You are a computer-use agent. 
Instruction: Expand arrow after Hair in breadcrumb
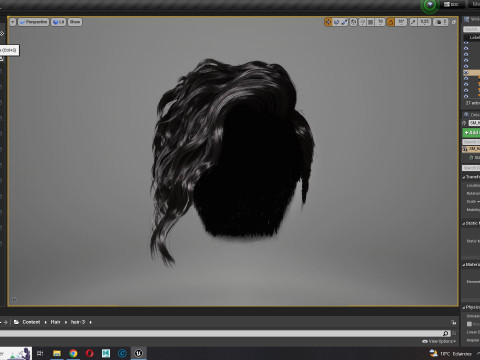(66, 322)
